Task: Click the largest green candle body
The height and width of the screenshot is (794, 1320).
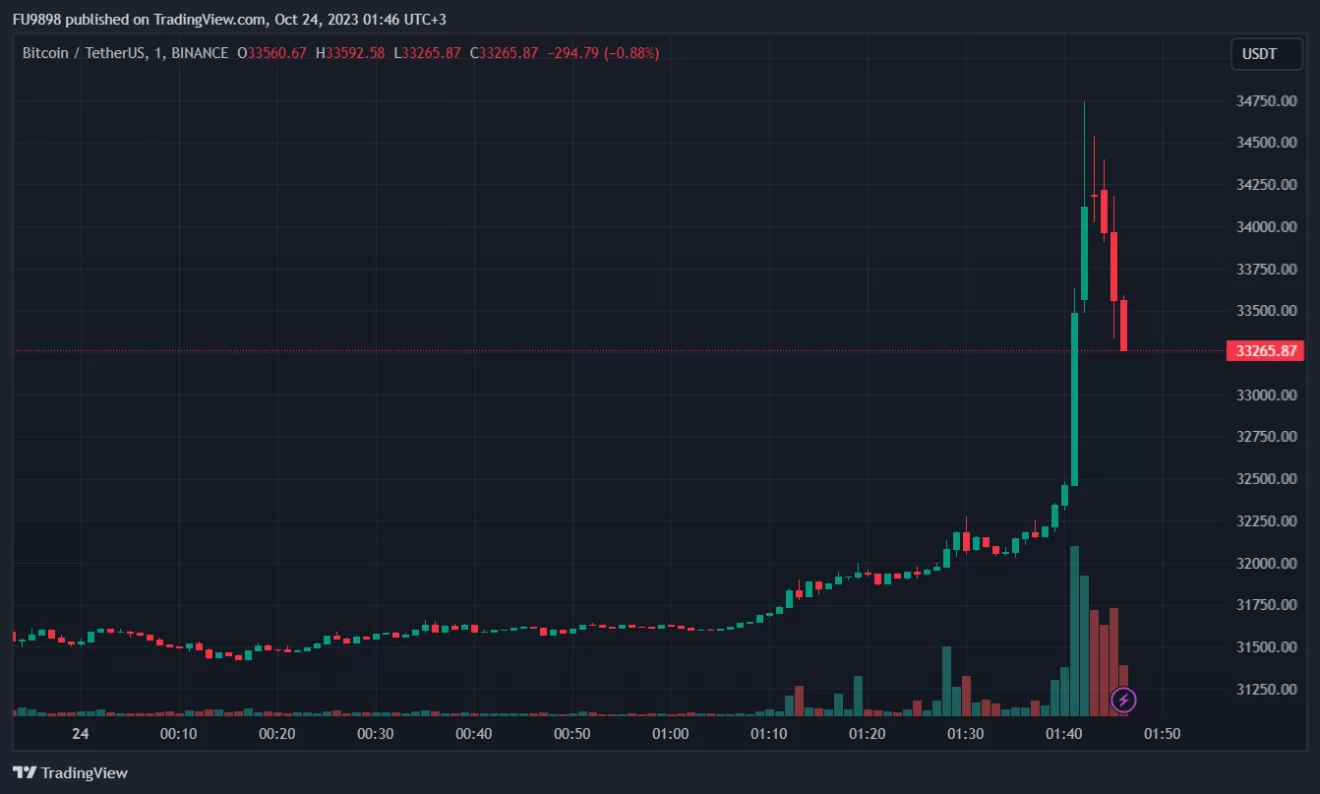Action: [1074, 400]
